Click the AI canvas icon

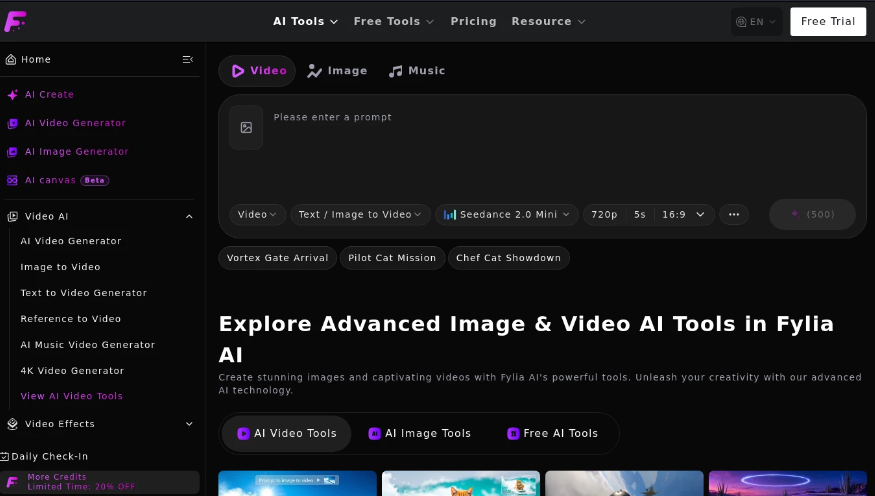[12, 180]
